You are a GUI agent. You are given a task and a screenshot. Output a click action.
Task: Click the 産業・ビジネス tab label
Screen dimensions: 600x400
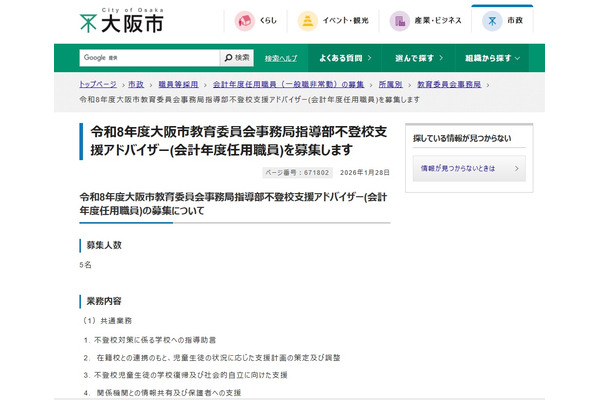(x=438, y=21)
